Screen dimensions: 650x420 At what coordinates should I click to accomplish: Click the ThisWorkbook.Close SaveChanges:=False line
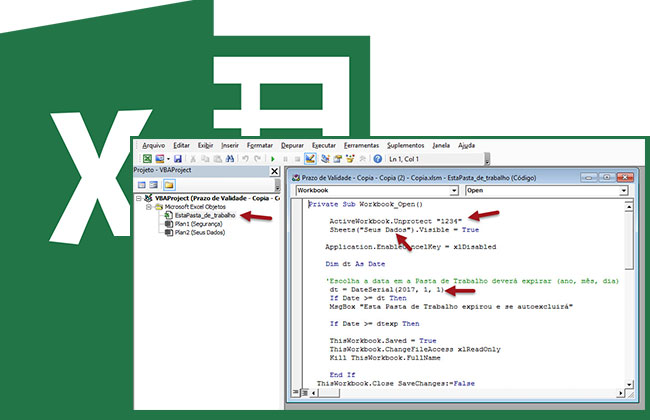click(395, 384)
